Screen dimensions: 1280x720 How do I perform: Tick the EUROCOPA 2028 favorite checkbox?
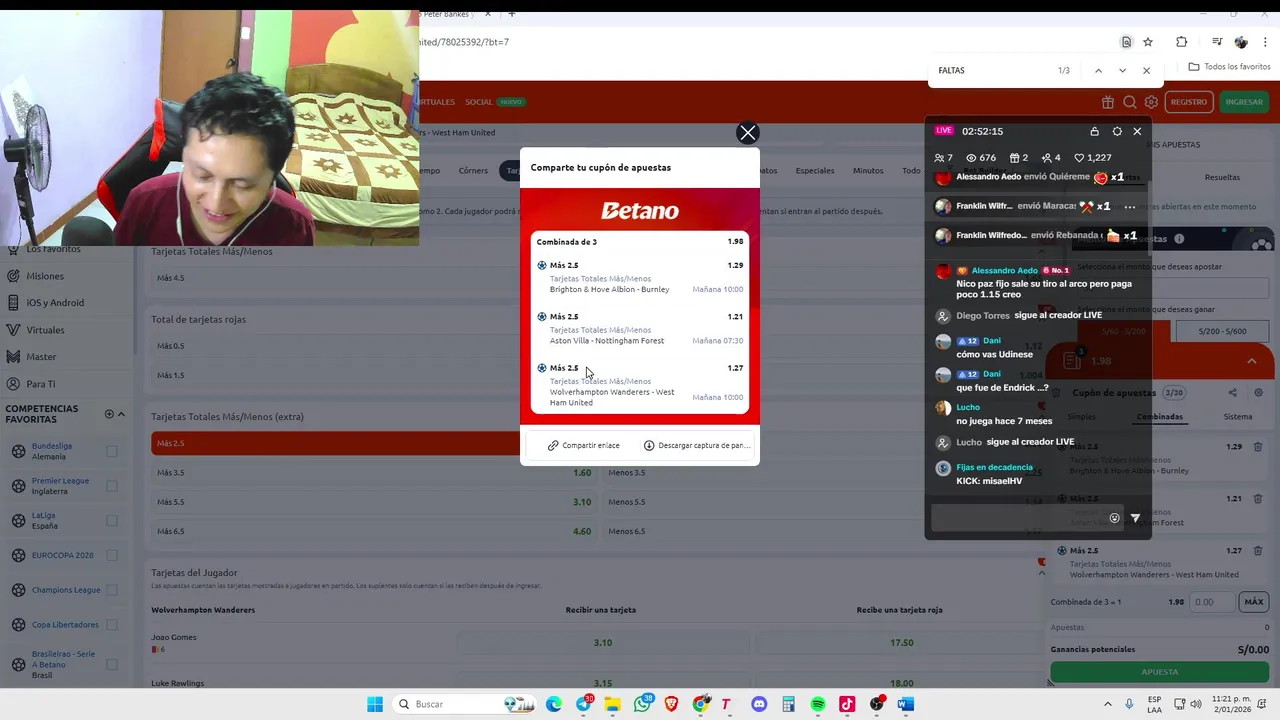coord(112,555)
